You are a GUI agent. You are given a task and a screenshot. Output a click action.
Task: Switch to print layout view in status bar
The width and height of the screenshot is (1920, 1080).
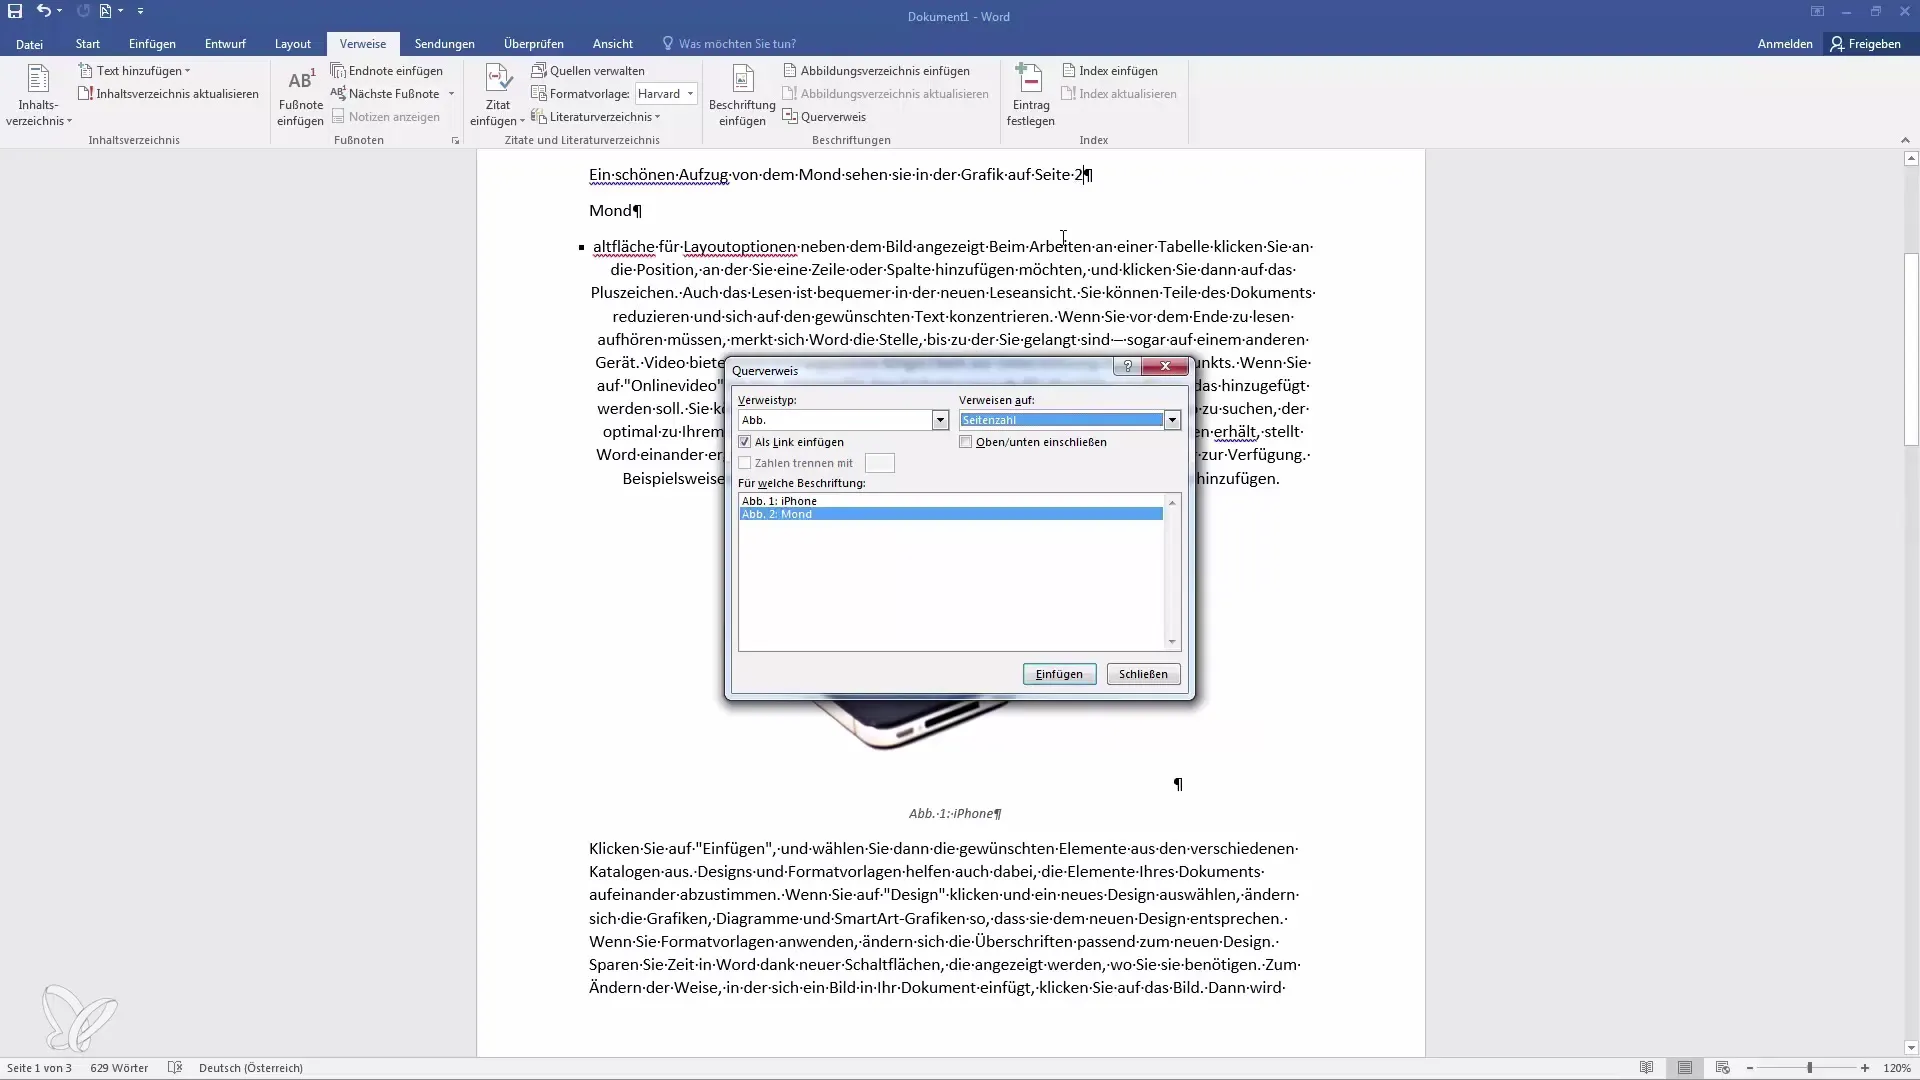(1685, 1068)
